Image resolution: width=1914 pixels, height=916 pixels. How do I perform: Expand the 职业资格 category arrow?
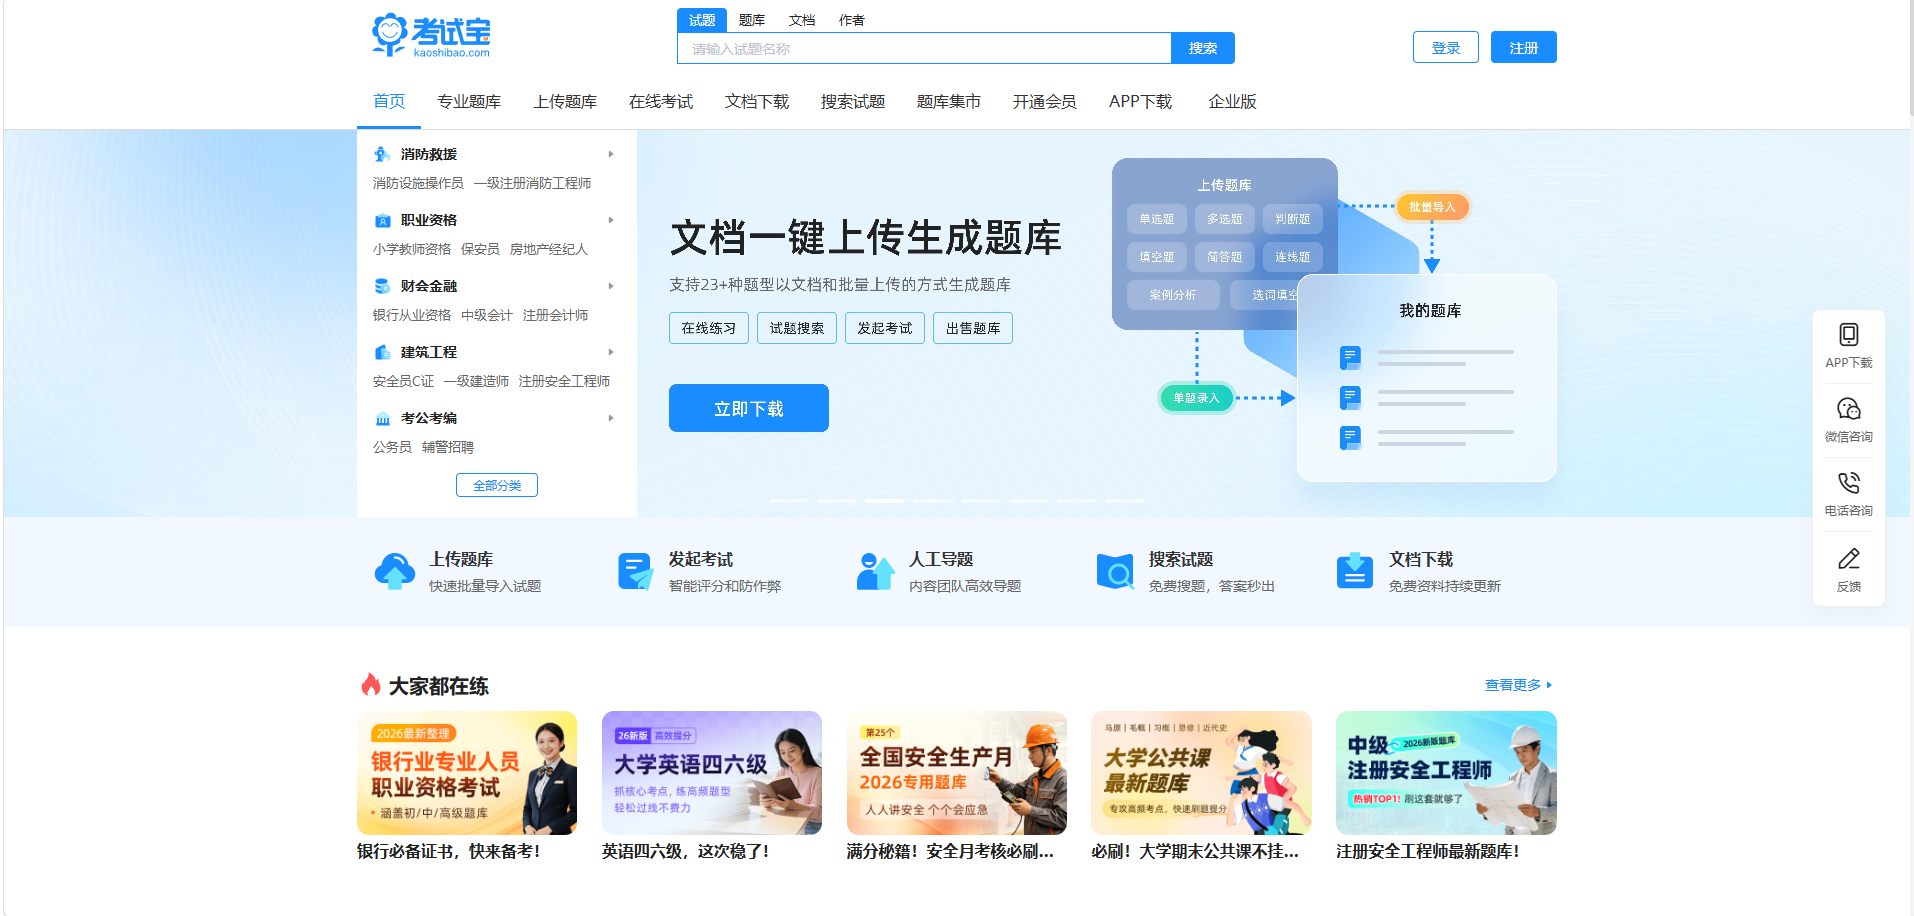coord(611,220)
